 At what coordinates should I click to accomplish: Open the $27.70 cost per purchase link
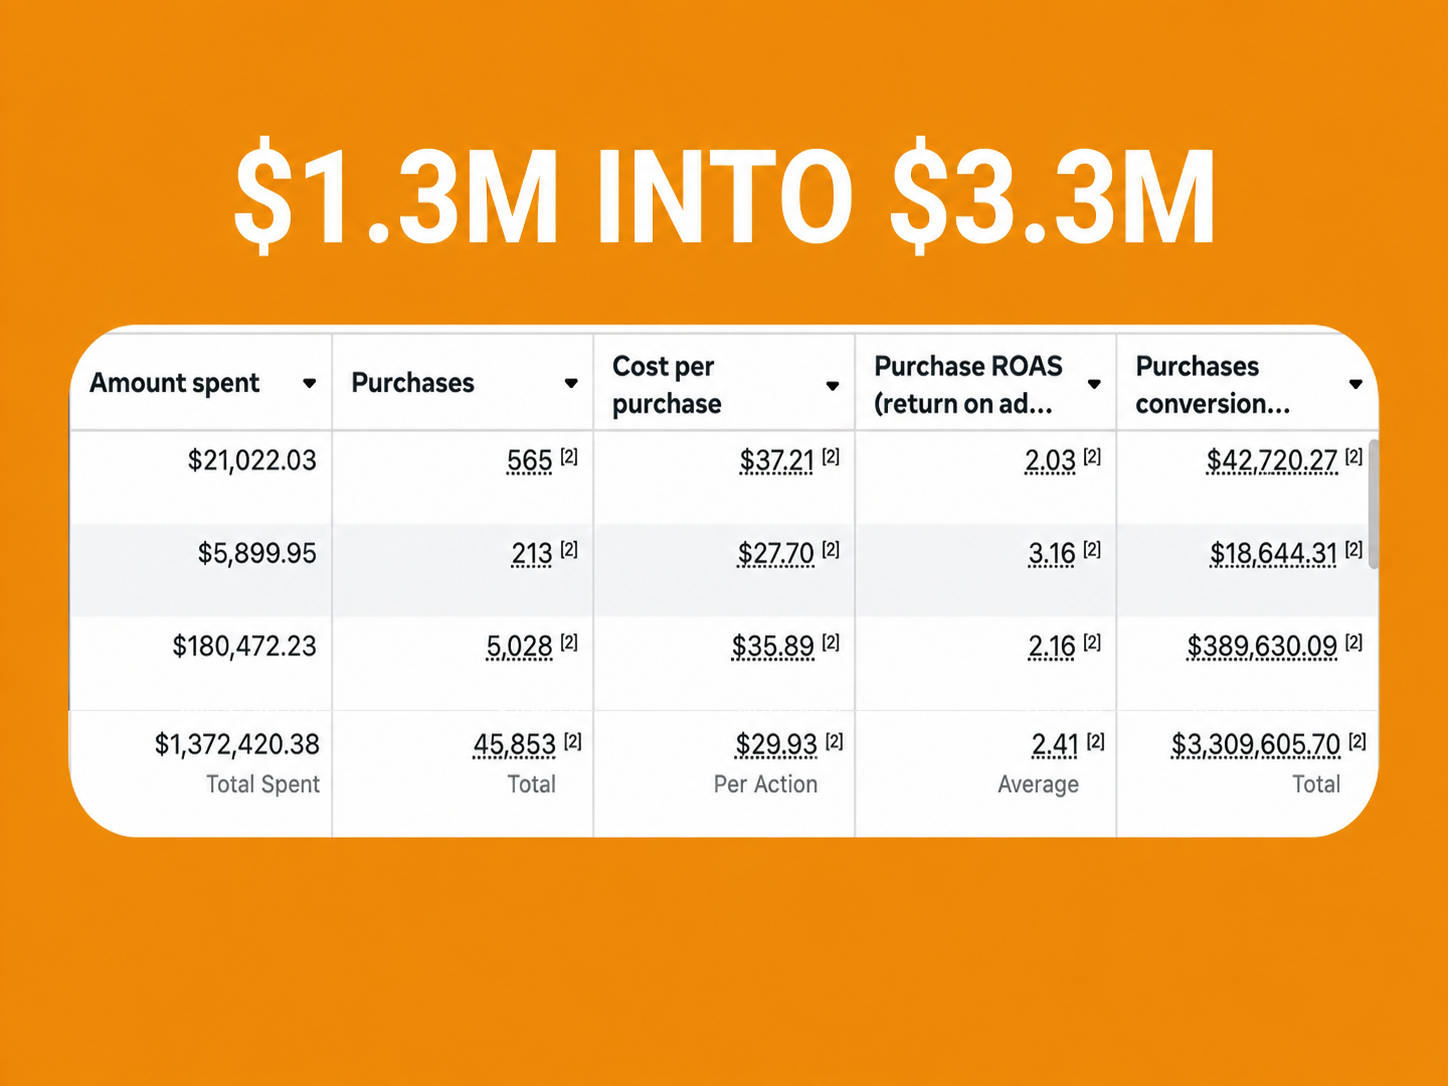tap(776, 554)
